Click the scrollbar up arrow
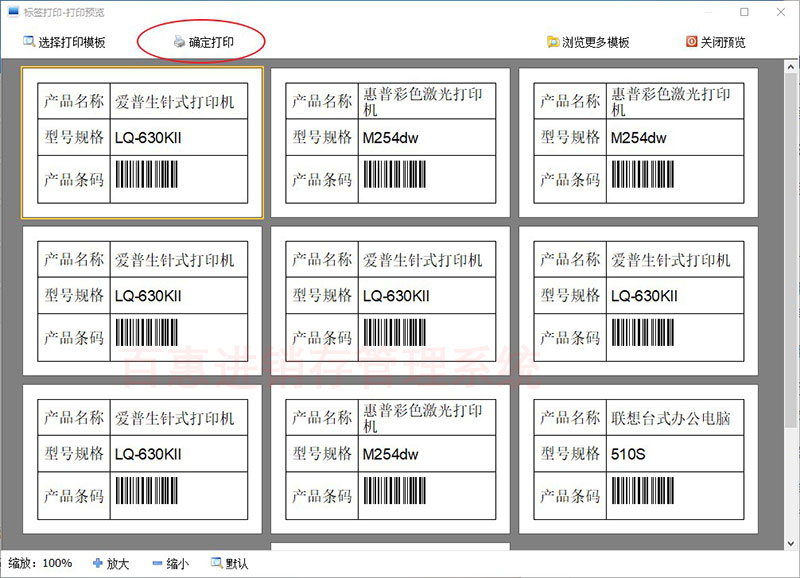The width and height of the screenshot is (800, 578). [x=791, y=67]
